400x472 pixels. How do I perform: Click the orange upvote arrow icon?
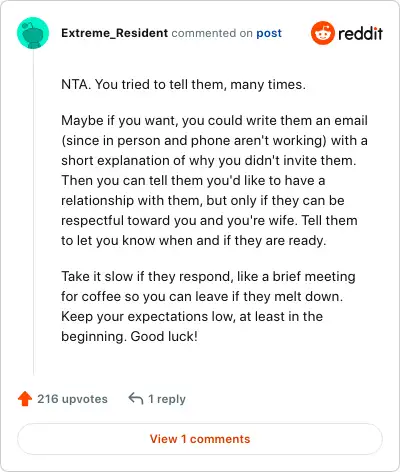25,399
